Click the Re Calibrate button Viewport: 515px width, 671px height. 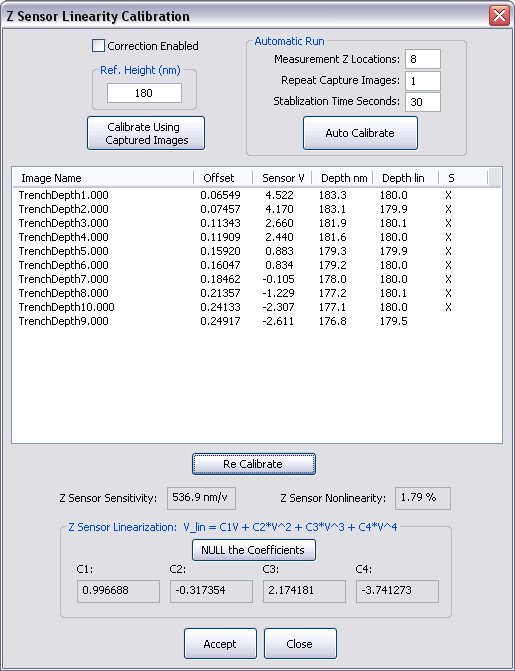tap(254, 464)
